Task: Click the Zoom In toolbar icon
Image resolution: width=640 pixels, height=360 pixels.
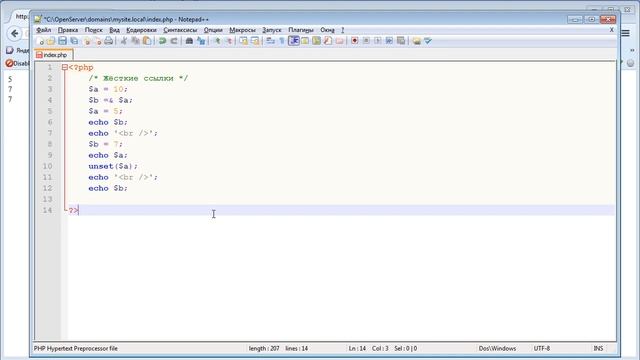Action: tap(217, 41)
